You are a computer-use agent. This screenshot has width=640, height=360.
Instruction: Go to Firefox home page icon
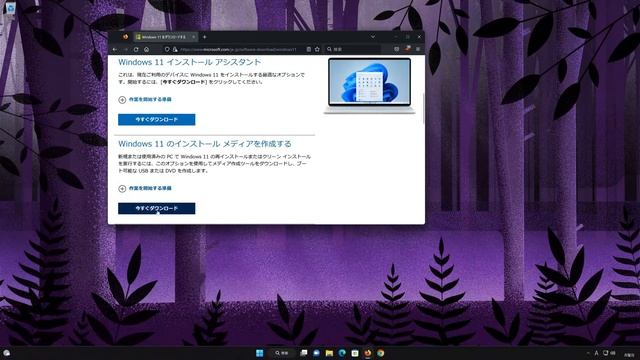[147, 49]
